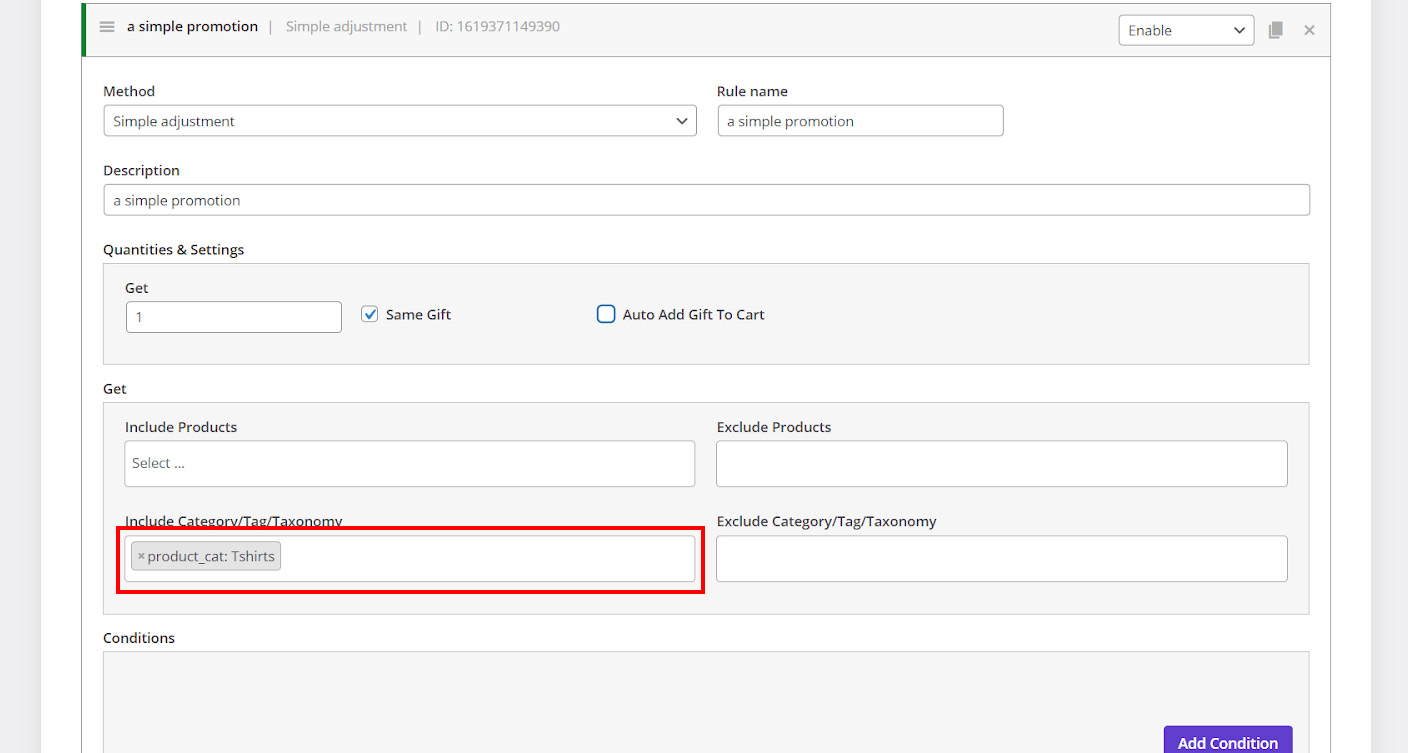Click the duplicate rule icon

coord(1275,30)
